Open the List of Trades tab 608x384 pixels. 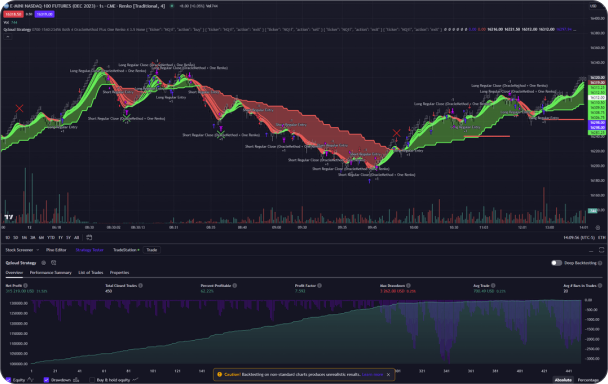[91, 273]
